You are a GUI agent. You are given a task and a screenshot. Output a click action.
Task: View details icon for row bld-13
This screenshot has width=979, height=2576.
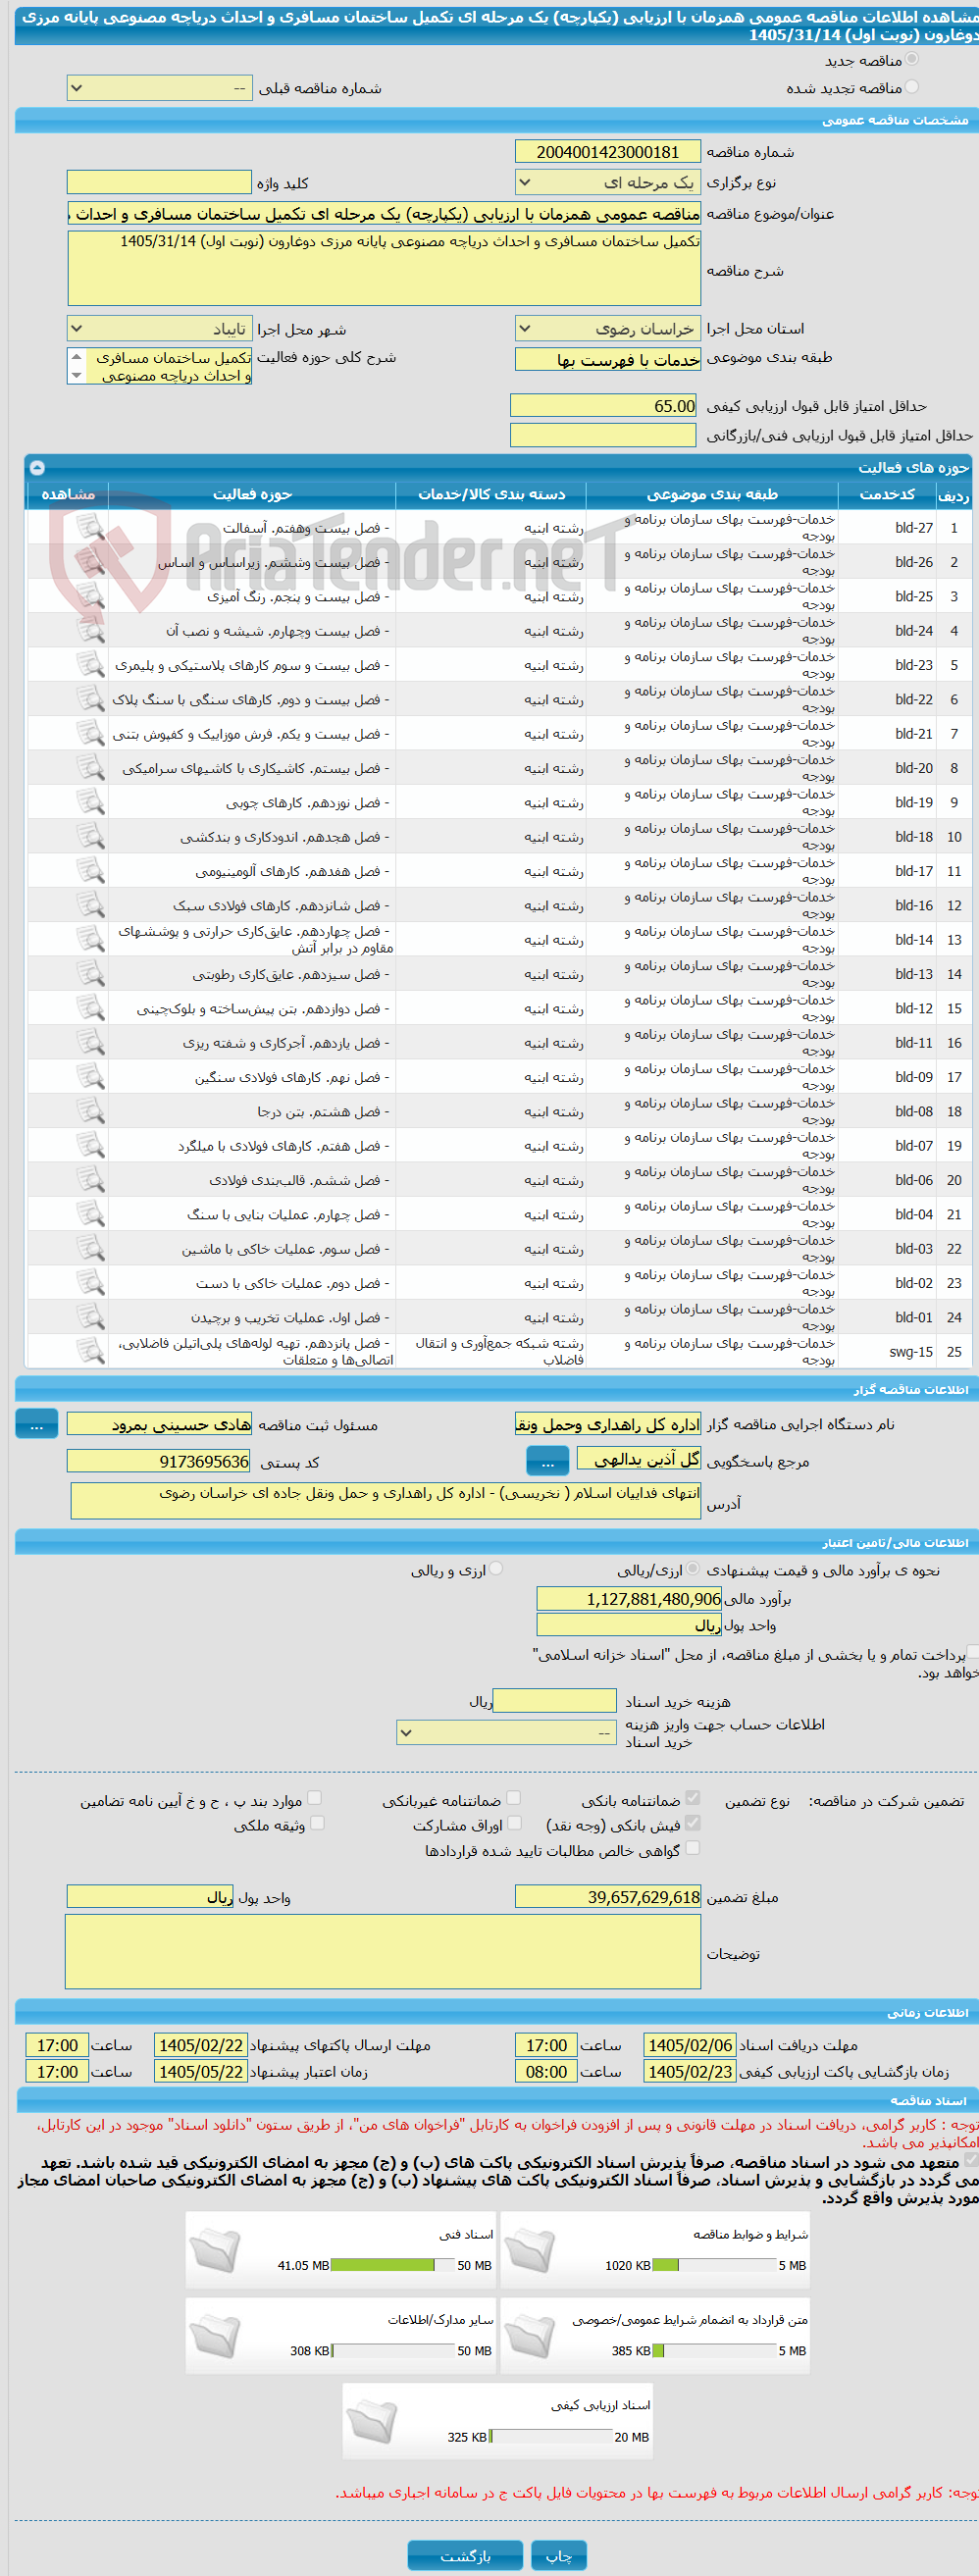point(91,974)
